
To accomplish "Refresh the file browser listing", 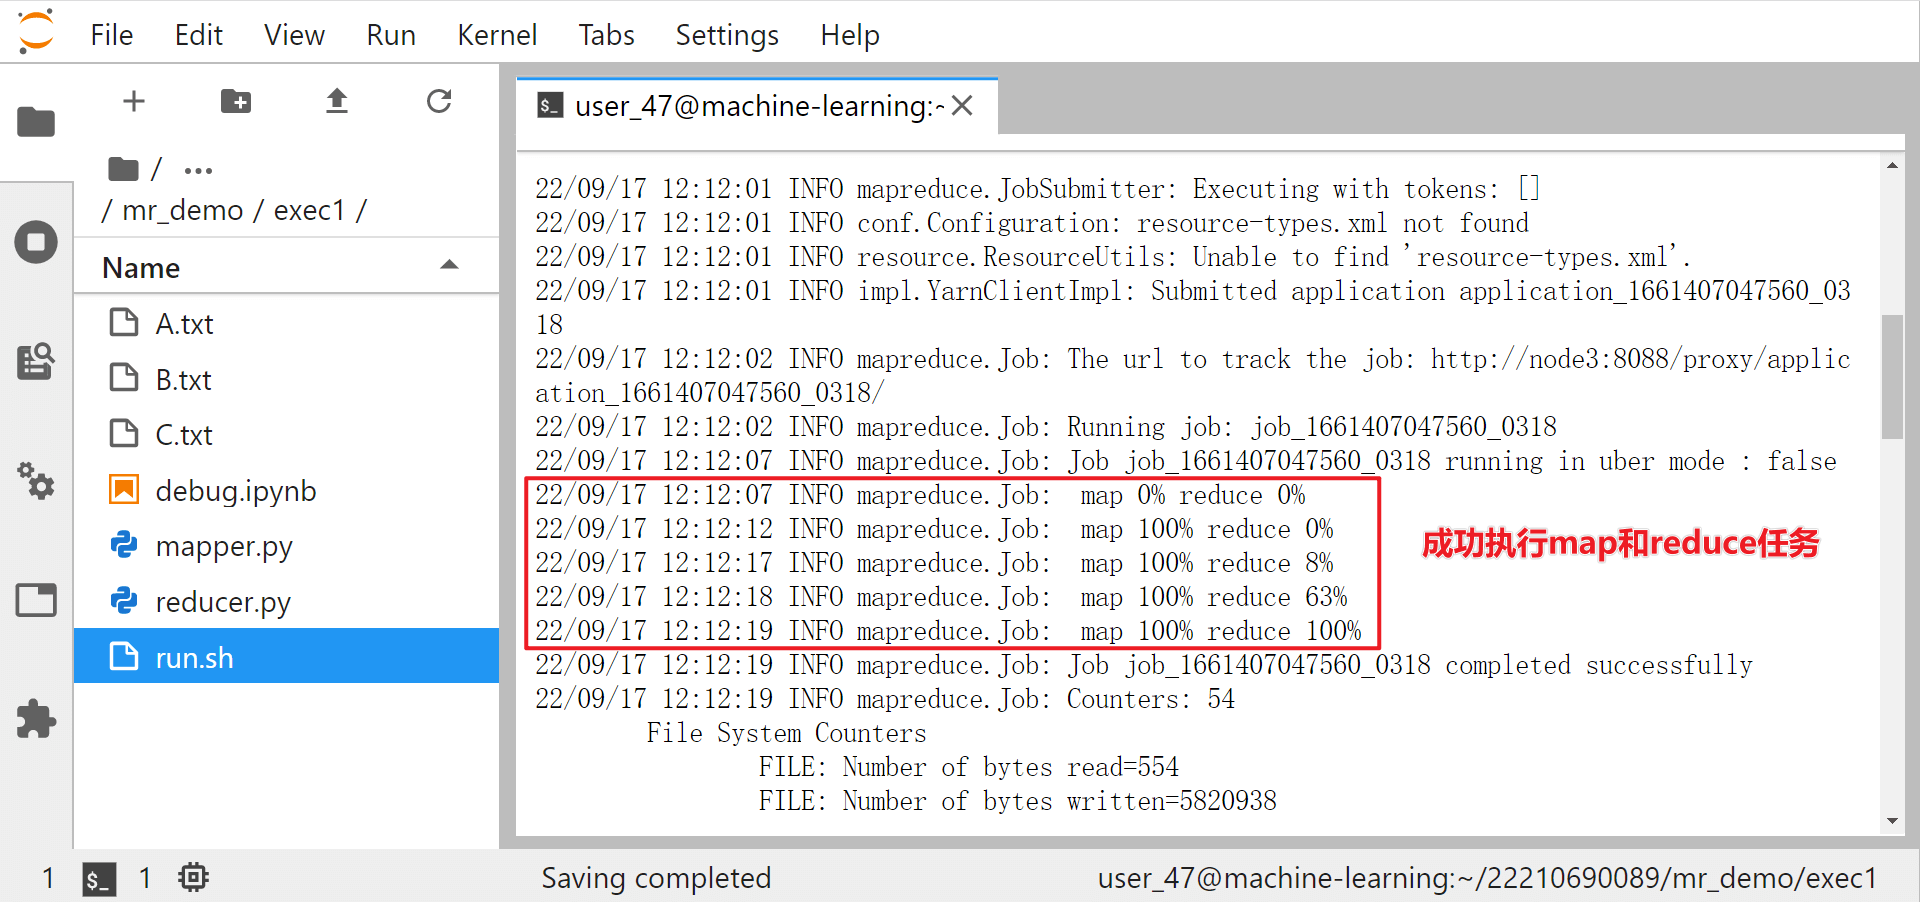I will click(x=438, y=101).
